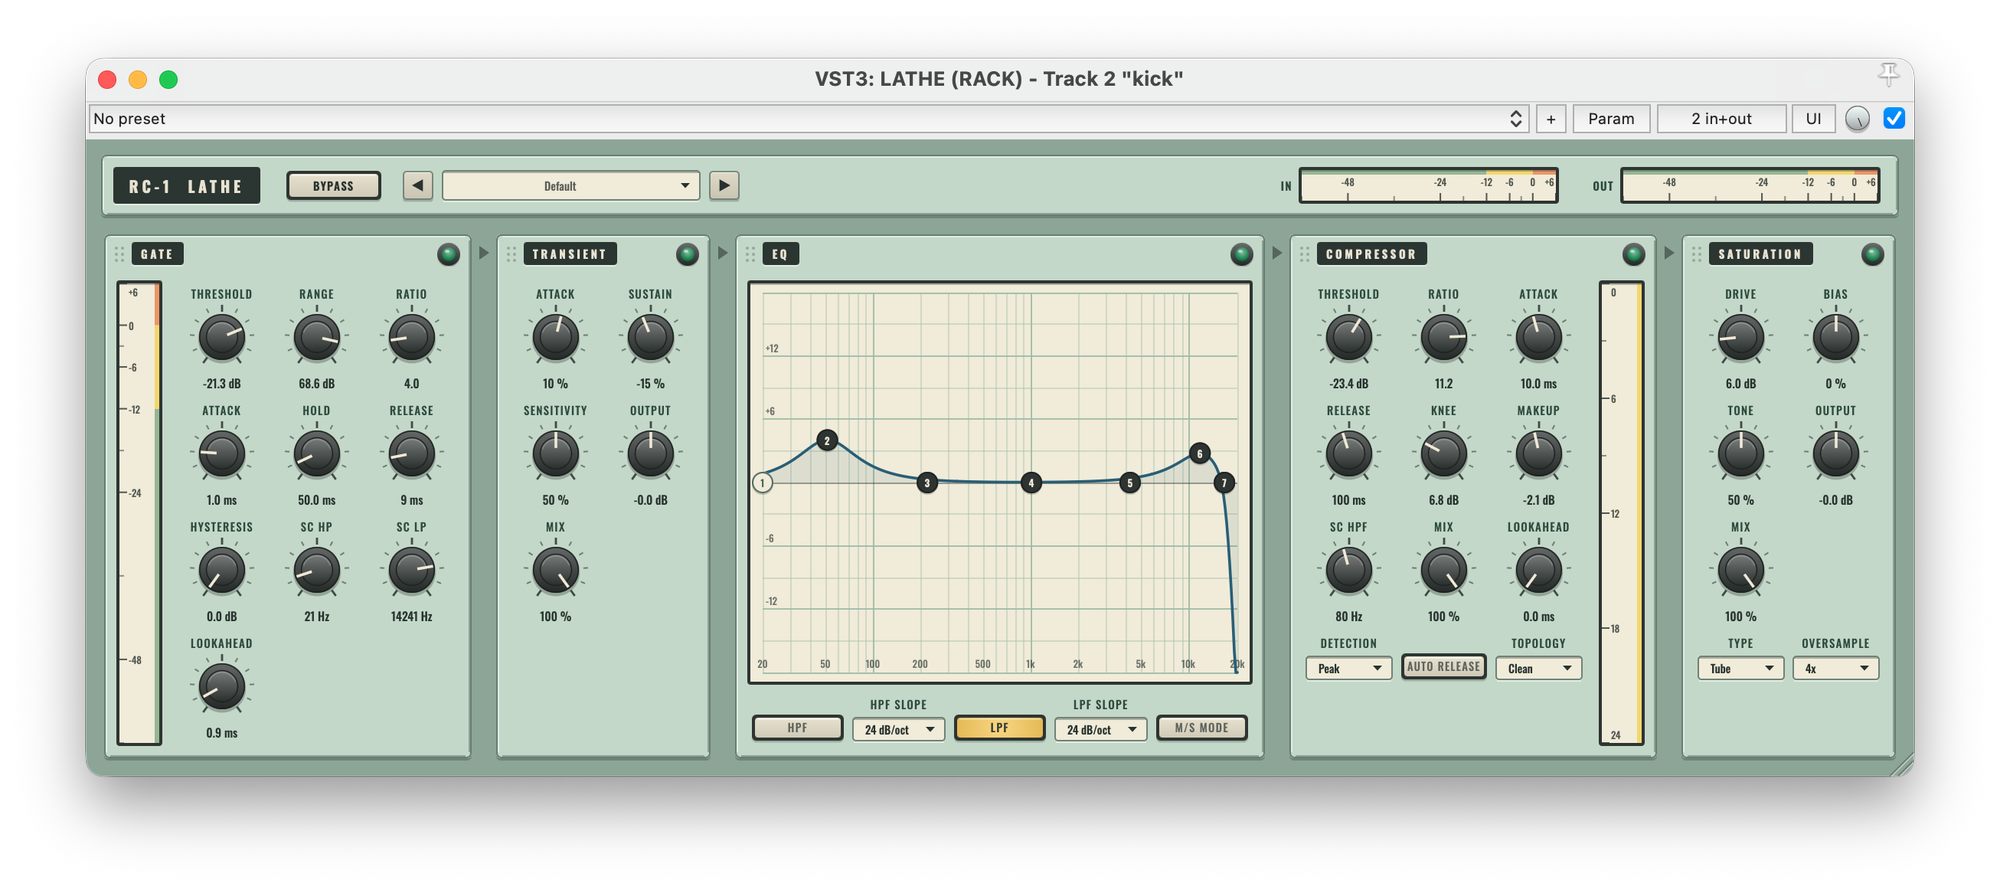Open the LPF slope dropdown
The image size is (2000, 890).
tap(1100, 729)
